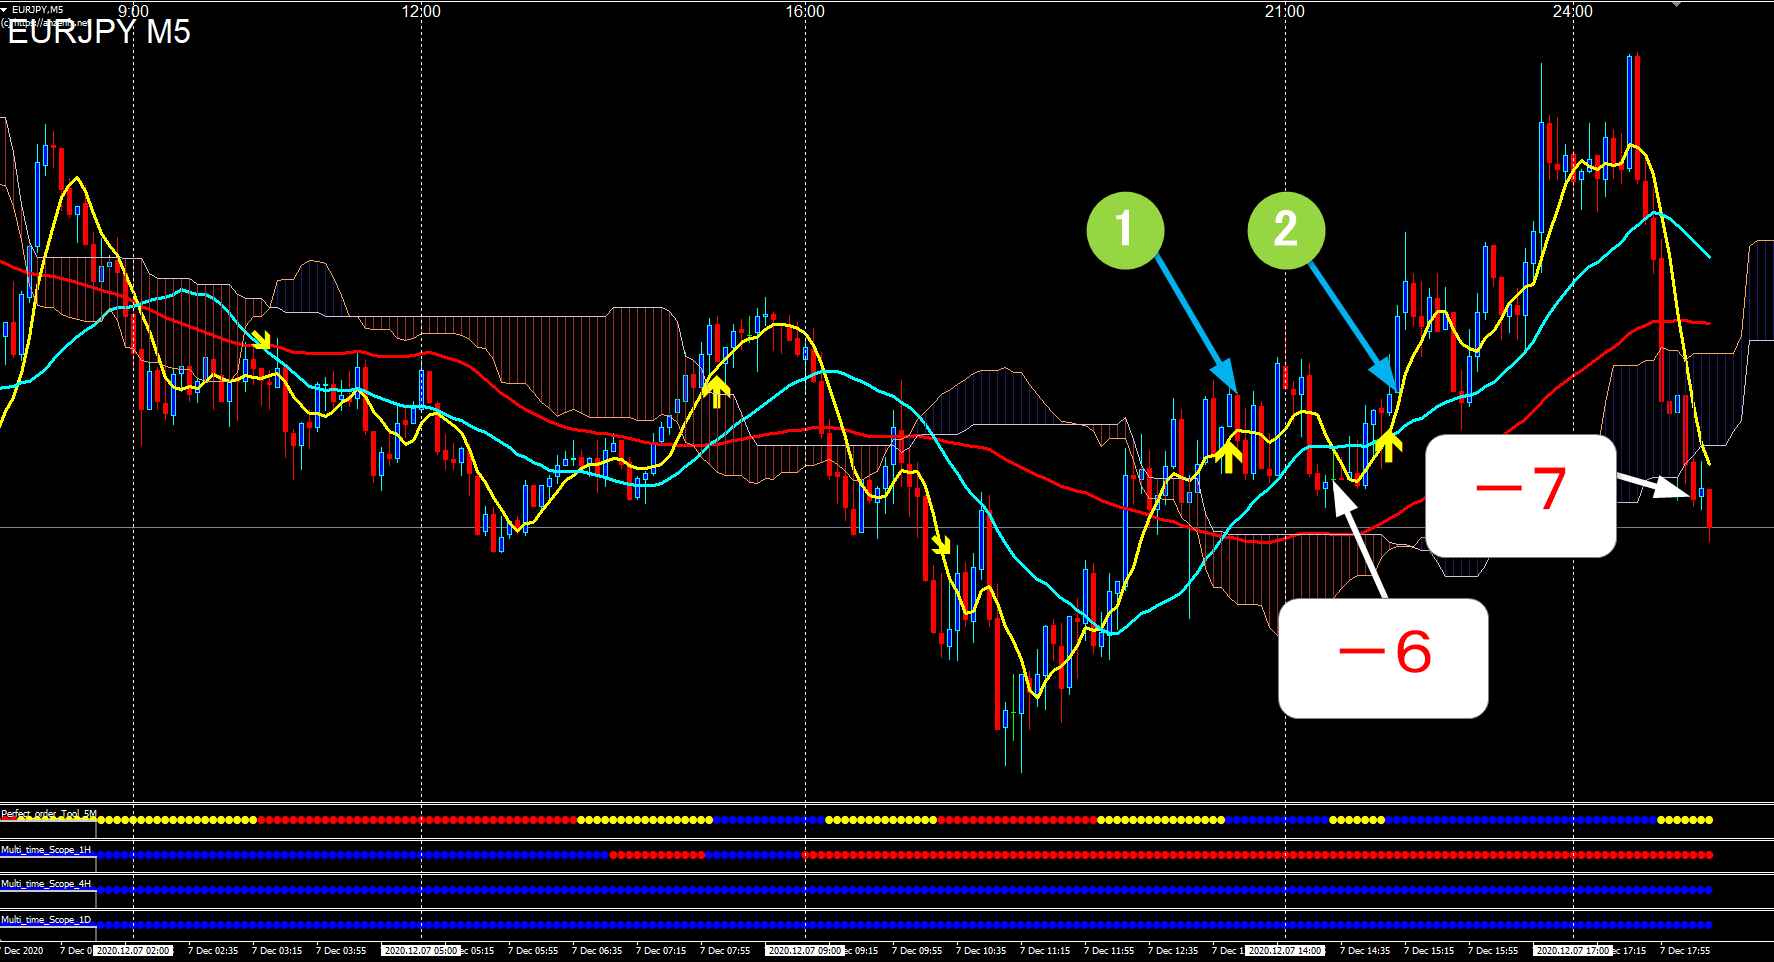Click the 7 Dec 06:35 axis label
Screen dimensions: 1774x962
coord(597,951)
